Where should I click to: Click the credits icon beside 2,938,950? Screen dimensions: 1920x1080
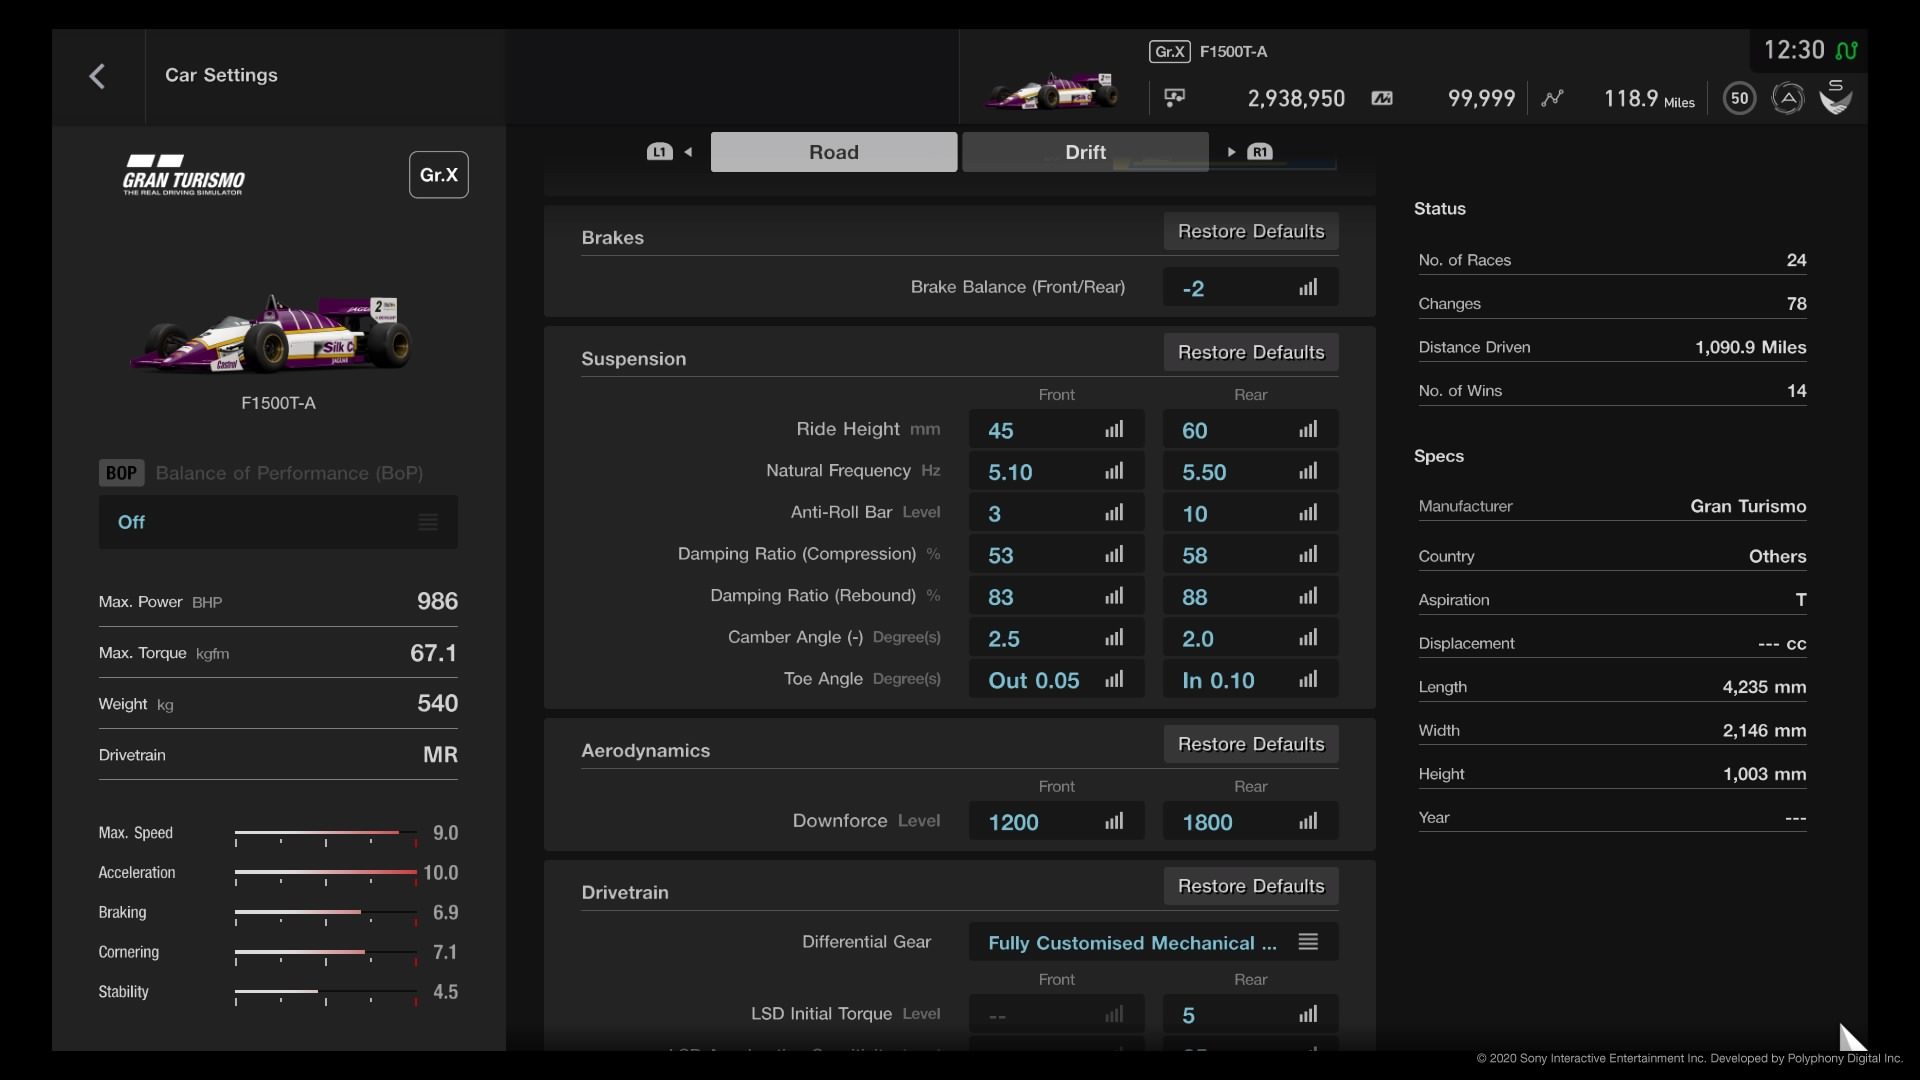point(1175,98)
